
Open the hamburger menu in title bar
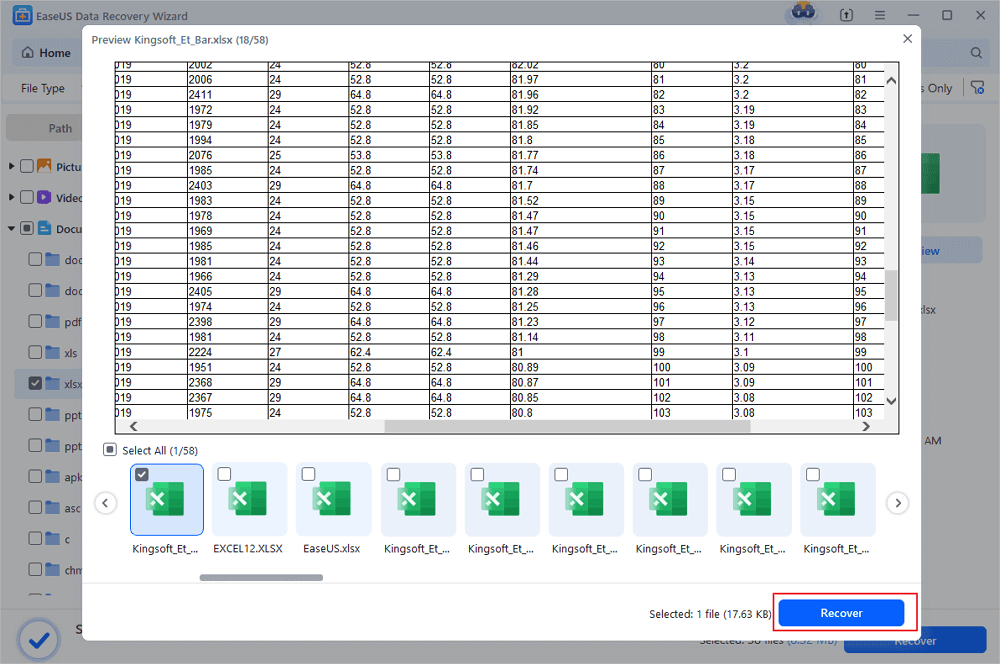tap(882, 16)
